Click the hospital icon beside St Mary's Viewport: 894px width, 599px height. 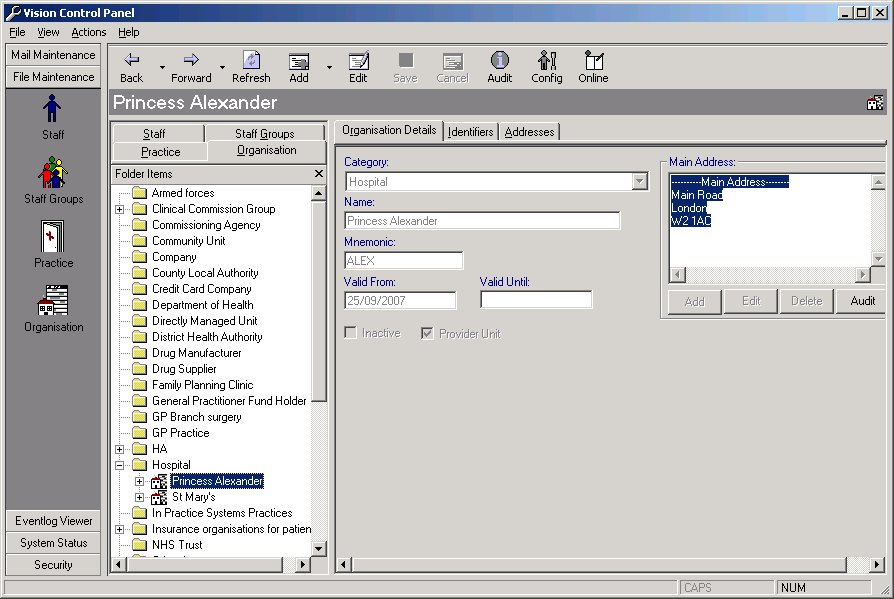[159, 498]
